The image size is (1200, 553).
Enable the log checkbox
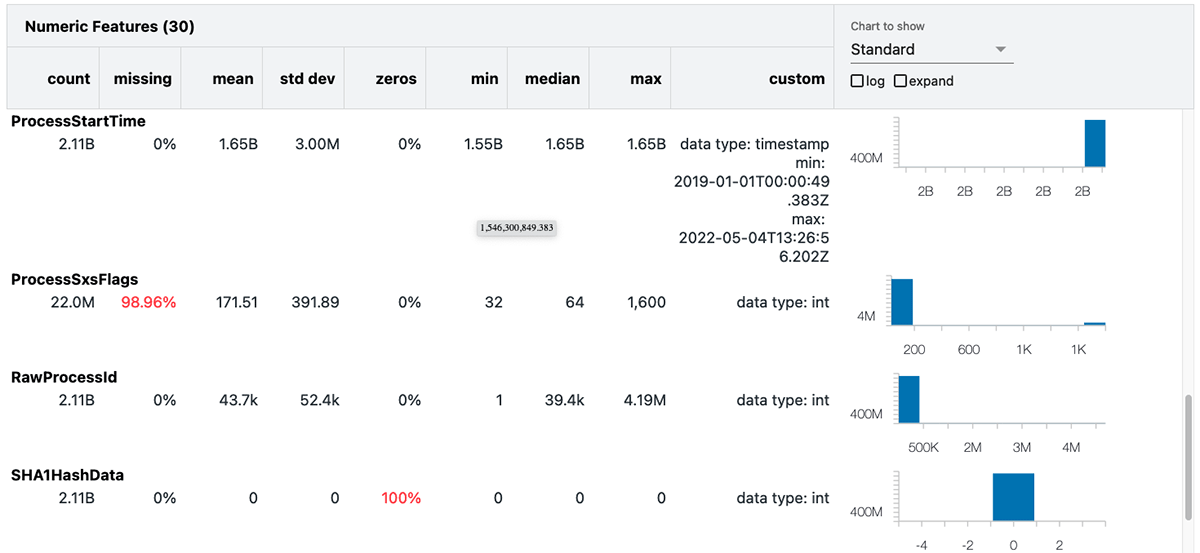click(x=857, y=81)
